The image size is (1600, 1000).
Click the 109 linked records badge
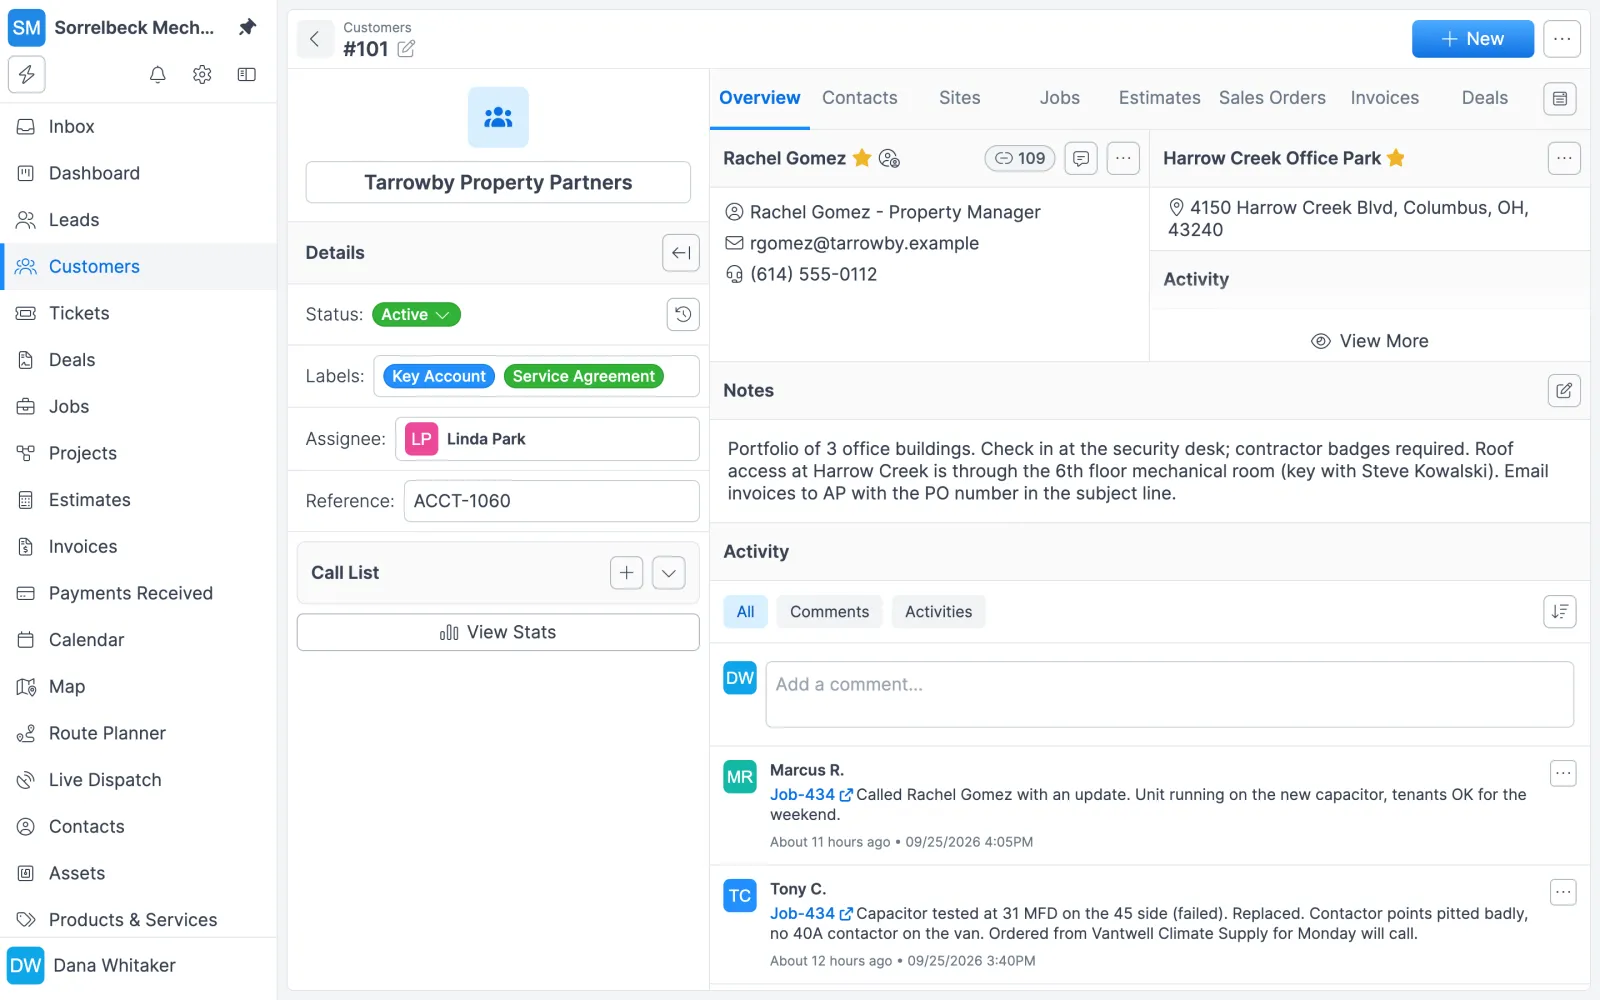[x=1020, y=158]
